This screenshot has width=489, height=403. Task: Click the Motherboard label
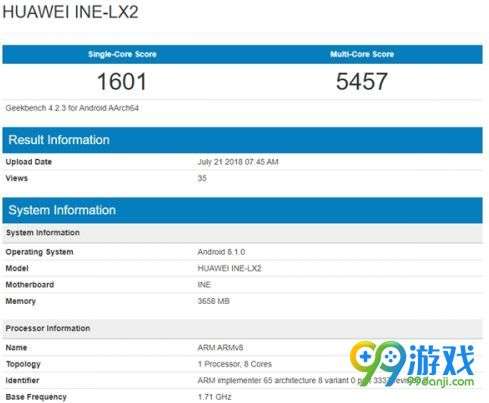coord(30,285)
